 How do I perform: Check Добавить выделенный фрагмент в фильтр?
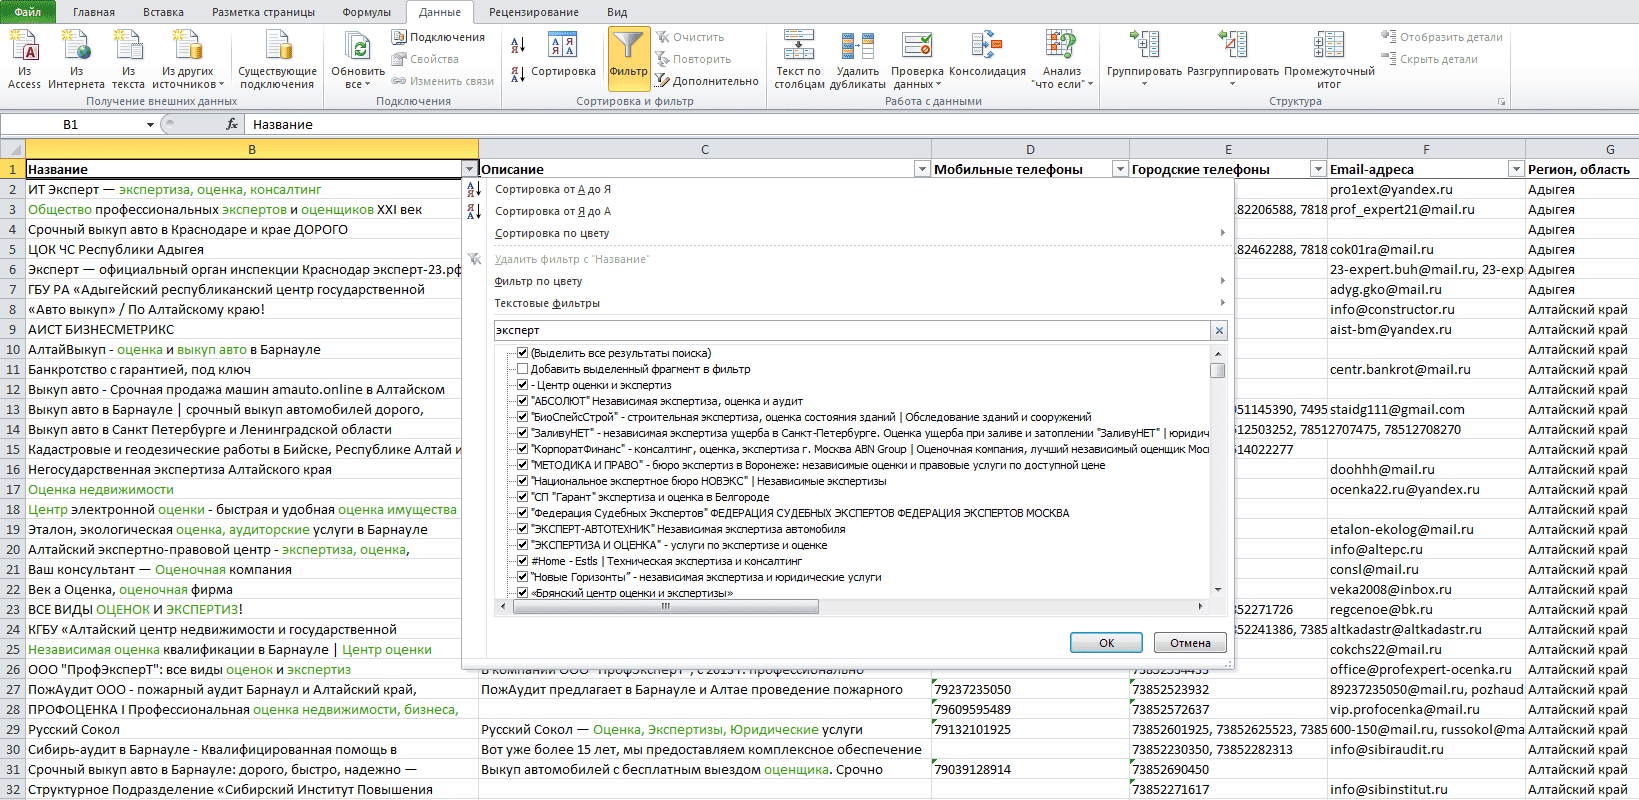(x=522, y=369)
